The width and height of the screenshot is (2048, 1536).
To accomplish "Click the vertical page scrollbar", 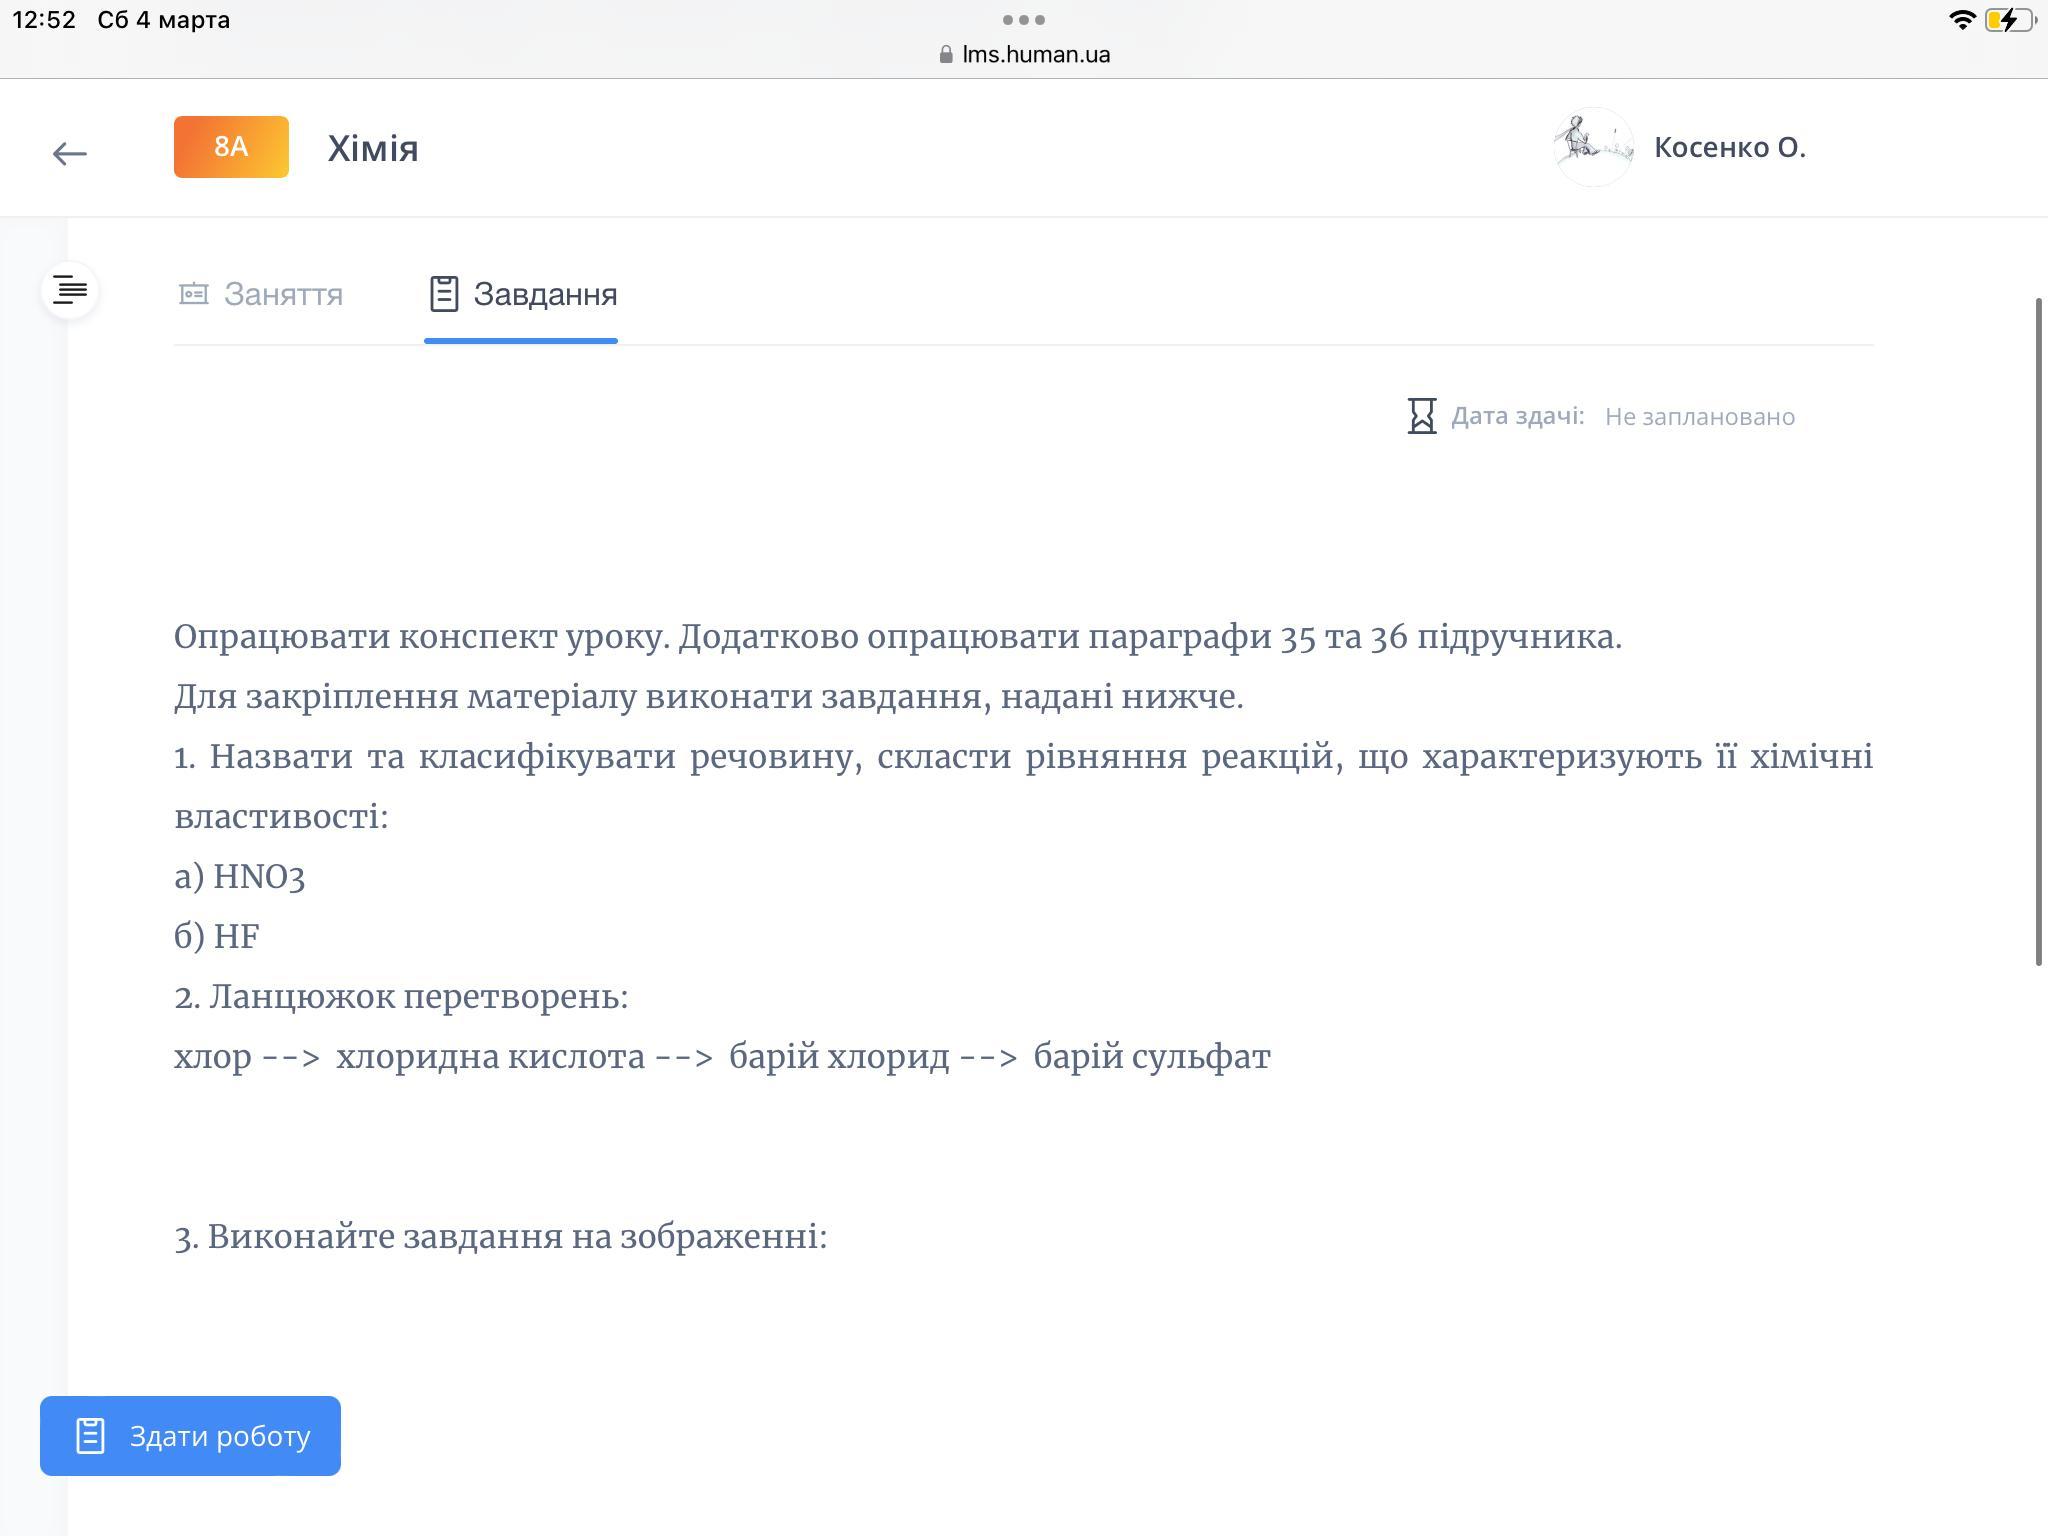I will click(2038, 630).
